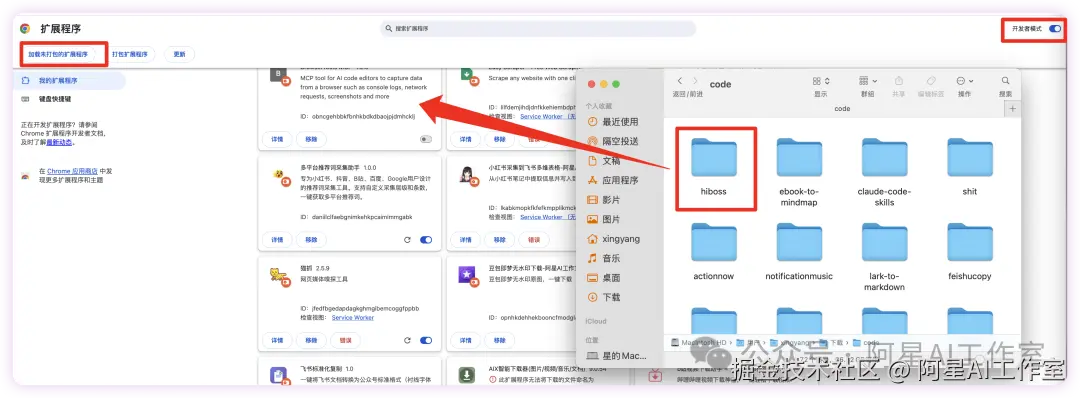Open the feishucopy folder
Viewport: 1080px width, 398px height.
tap(970, 243)
